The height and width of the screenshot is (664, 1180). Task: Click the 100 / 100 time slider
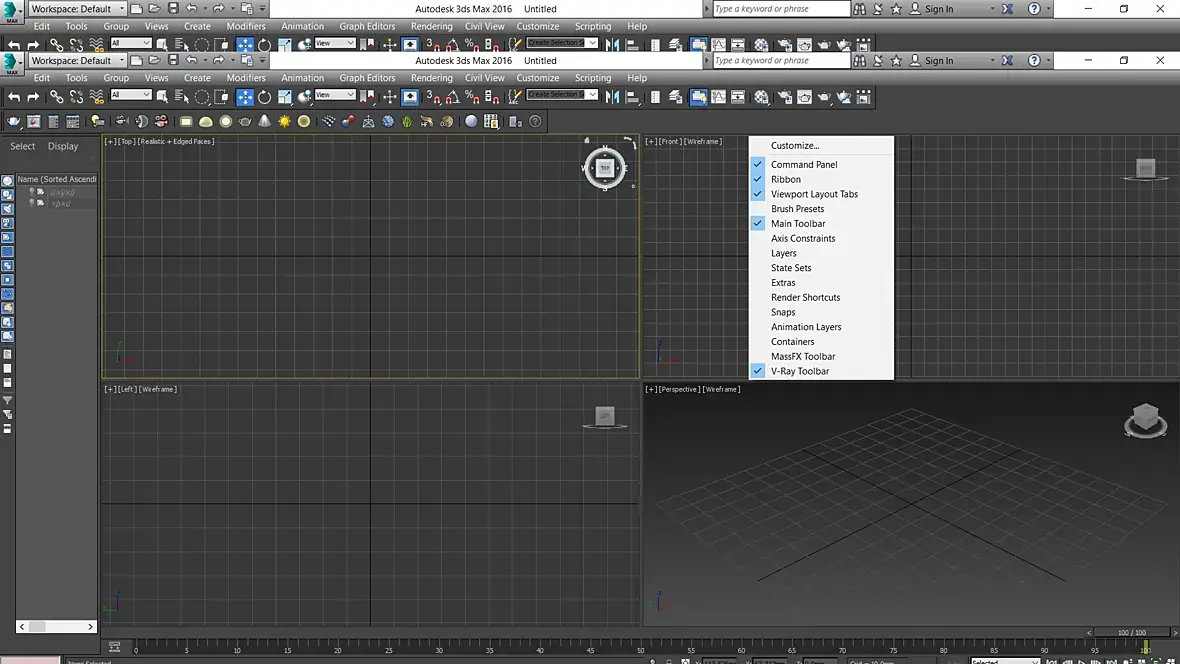(1131, 632)
